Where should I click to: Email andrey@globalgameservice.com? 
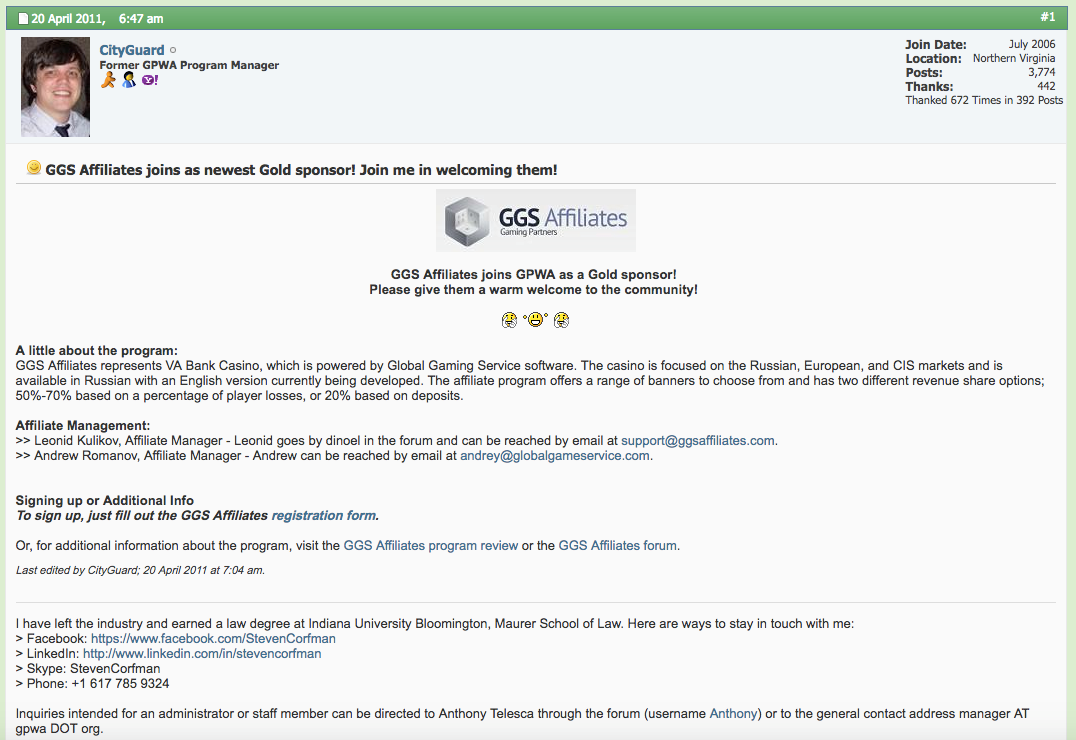coord(554,456)
